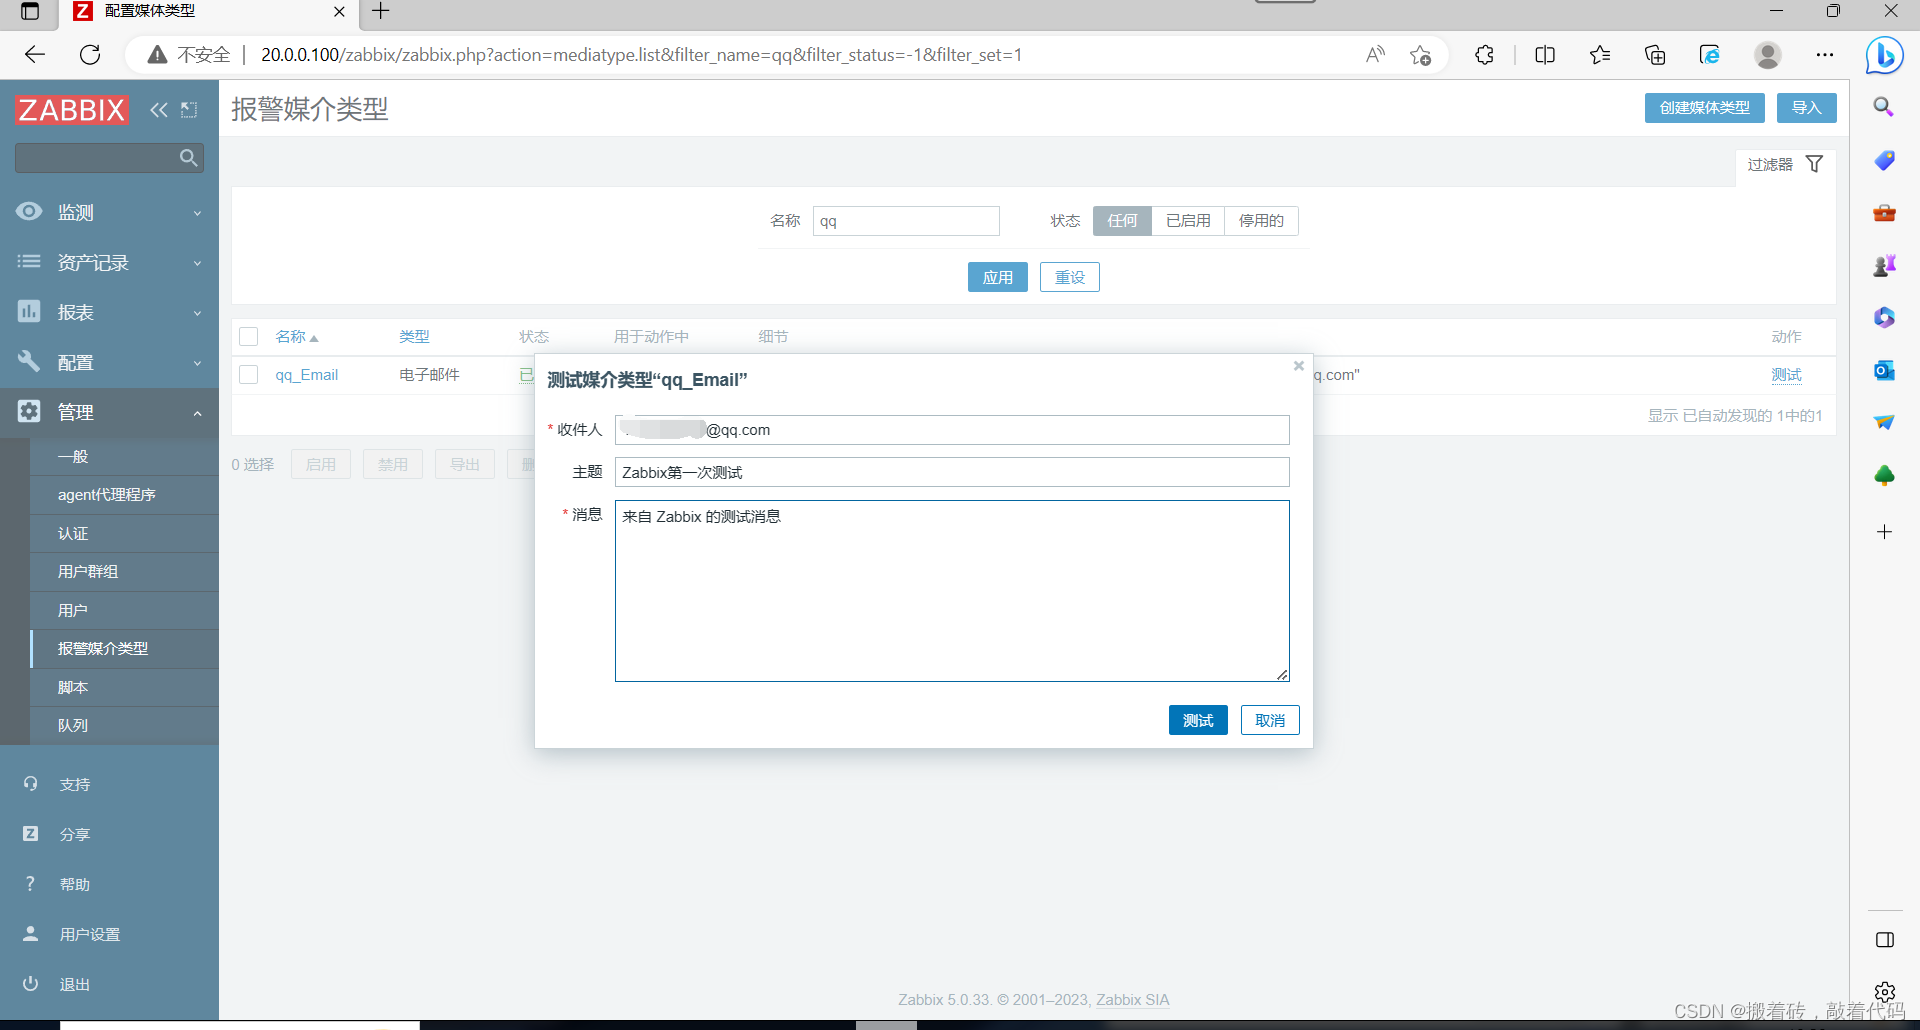Image resolution: width=1920 pixels, height=1030 pixels.
Task: Click the 名称 filter input field
Action: 906,221
